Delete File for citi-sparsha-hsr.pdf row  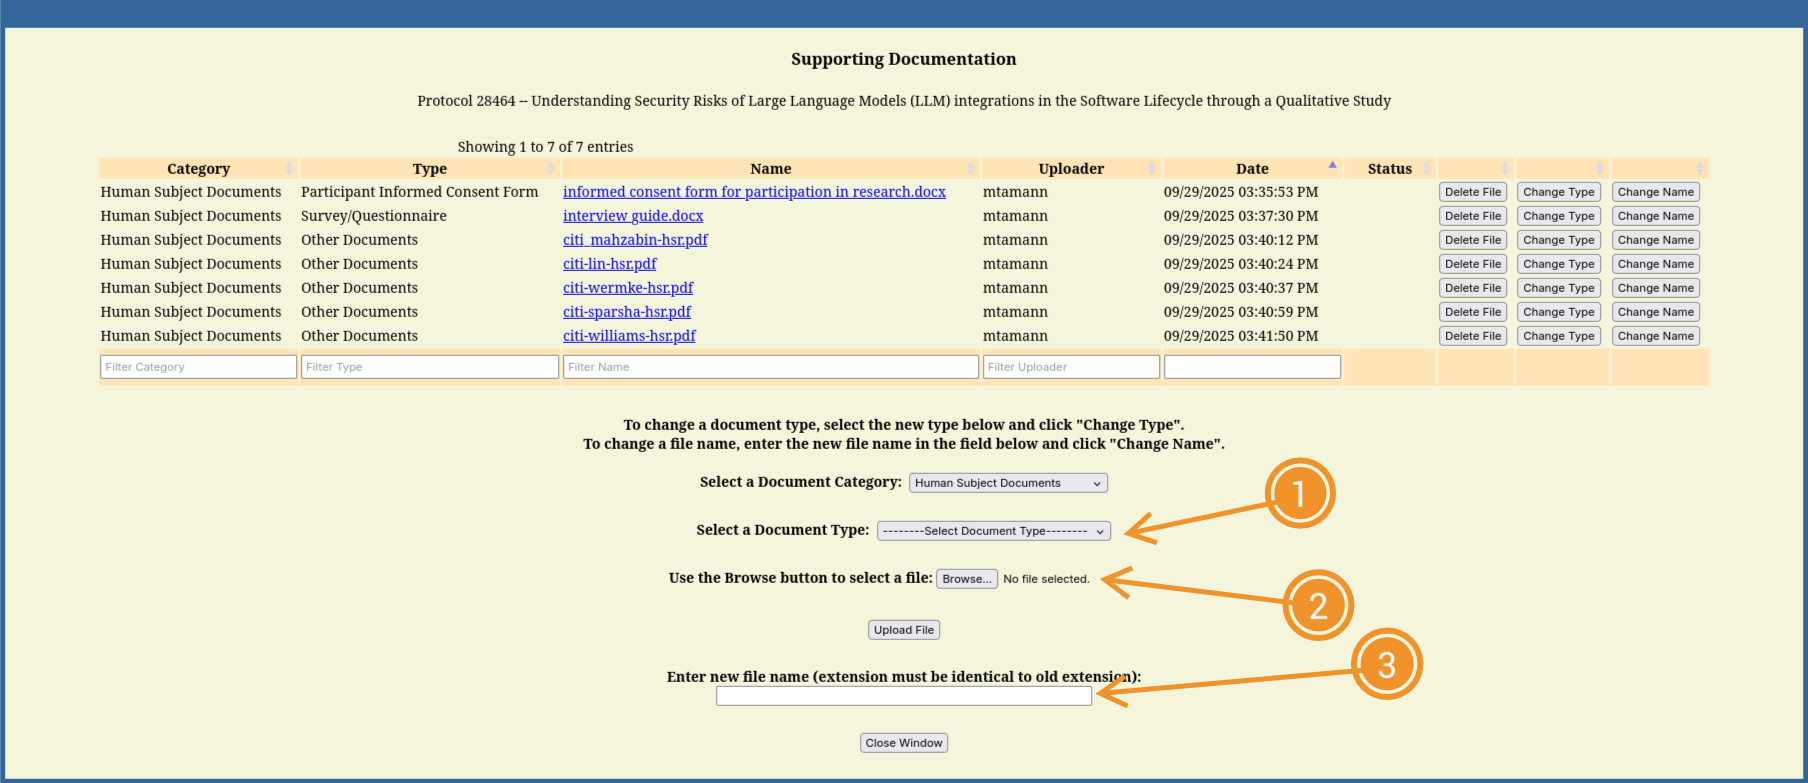pyautogui.click(x=1473, y=312)
